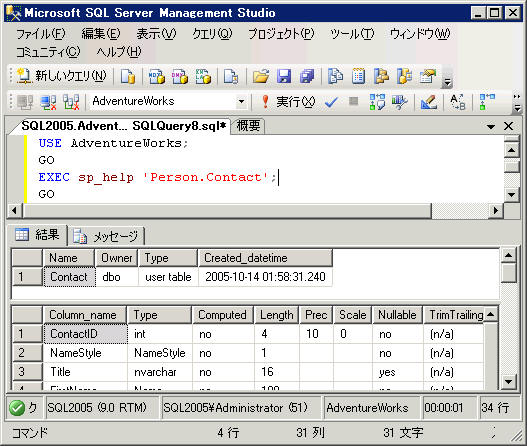
Task: Click the Disconnect icon
Action: (x=48, y=102)
